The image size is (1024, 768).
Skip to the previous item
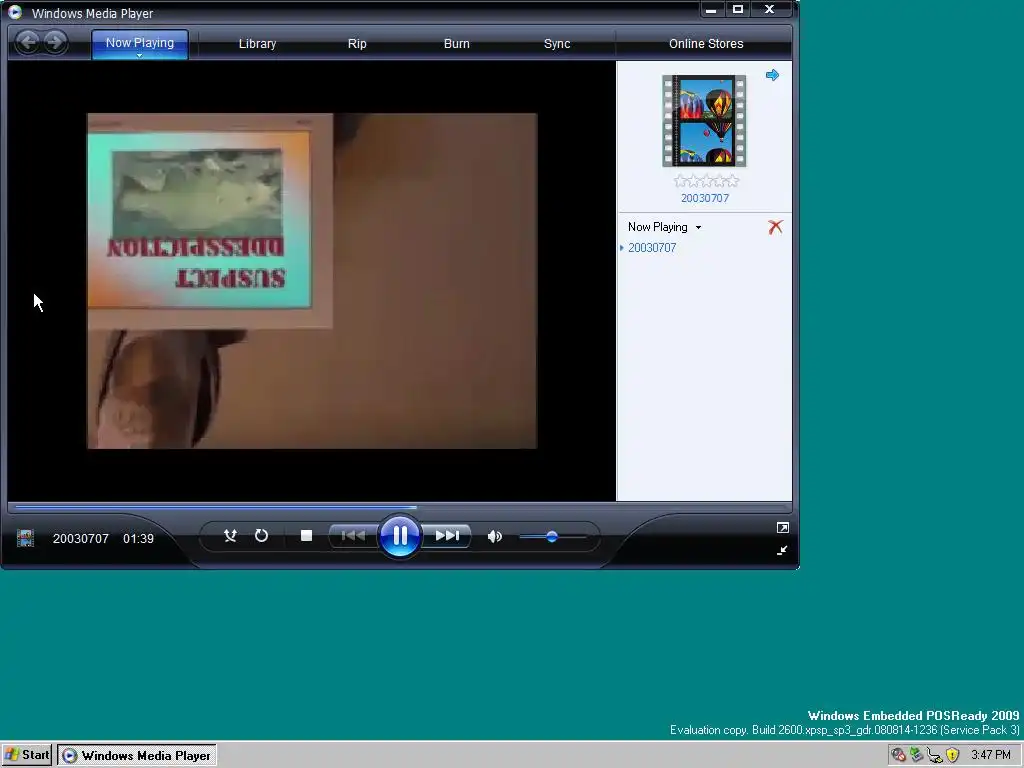click(353, 536)
